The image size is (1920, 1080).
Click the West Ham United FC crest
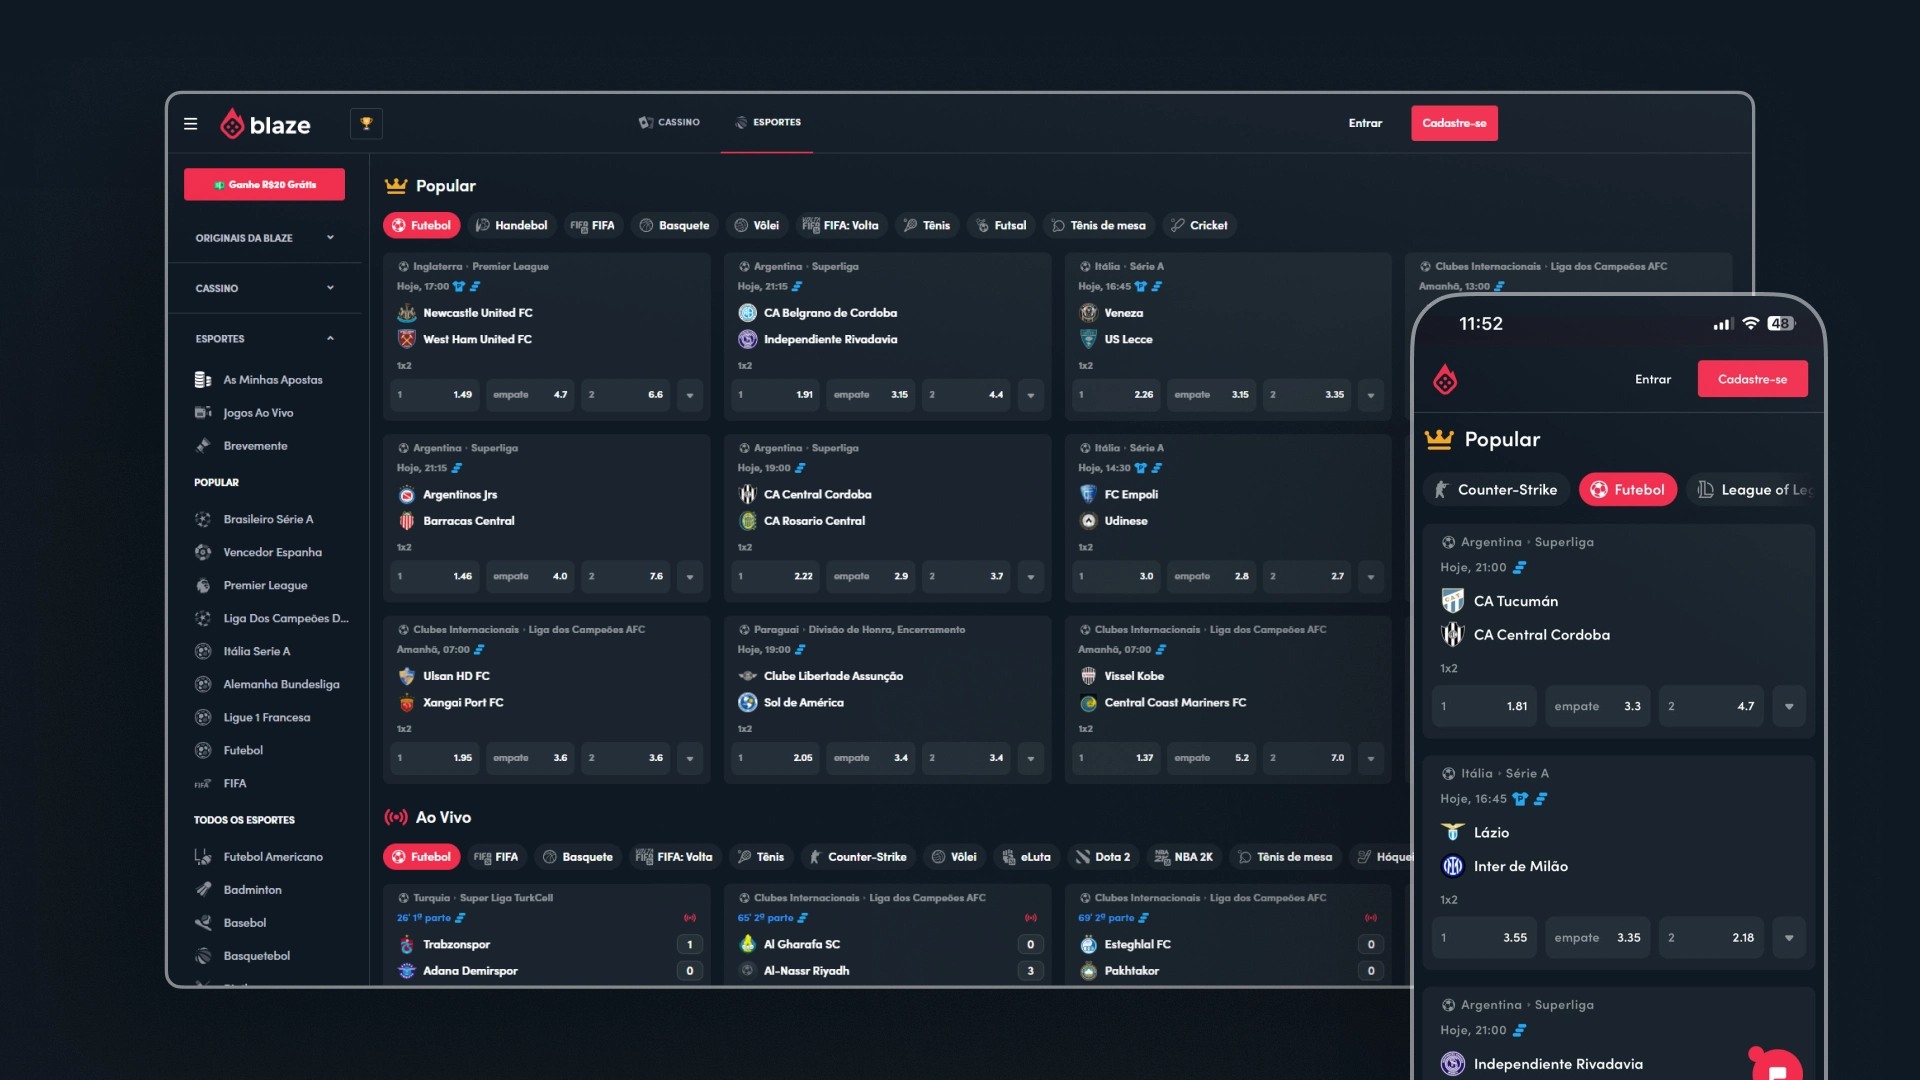pyautogui.click(x=407, y=339)
